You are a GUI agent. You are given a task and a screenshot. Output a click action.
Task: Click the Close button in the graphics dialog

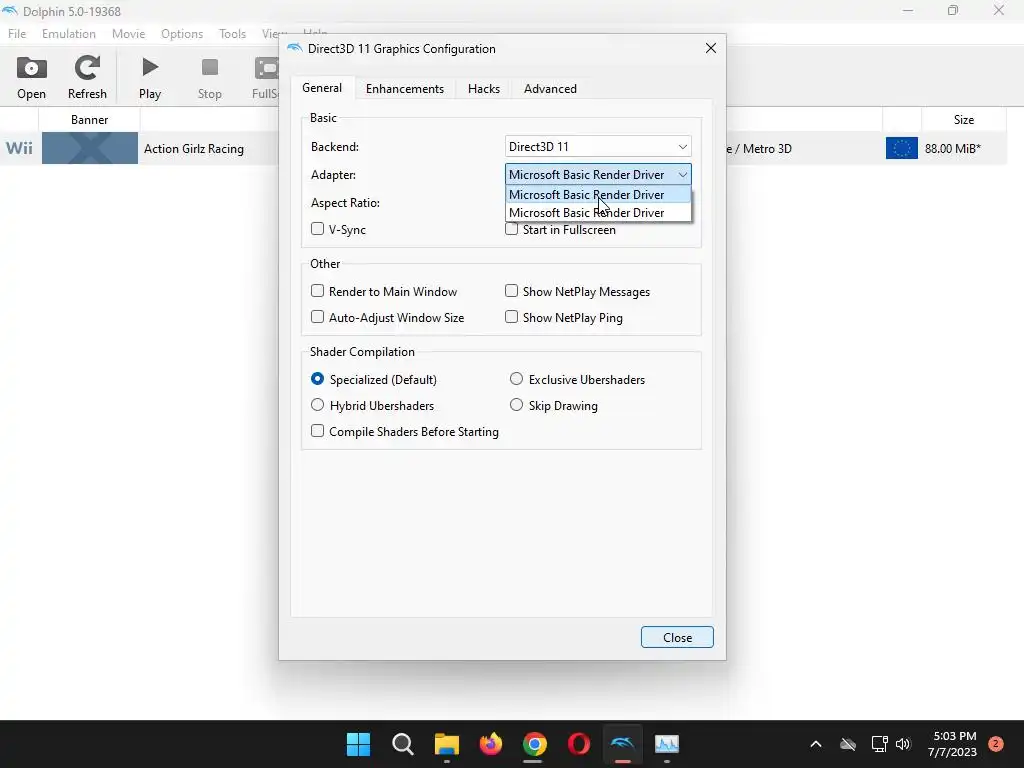pos(677,637)
